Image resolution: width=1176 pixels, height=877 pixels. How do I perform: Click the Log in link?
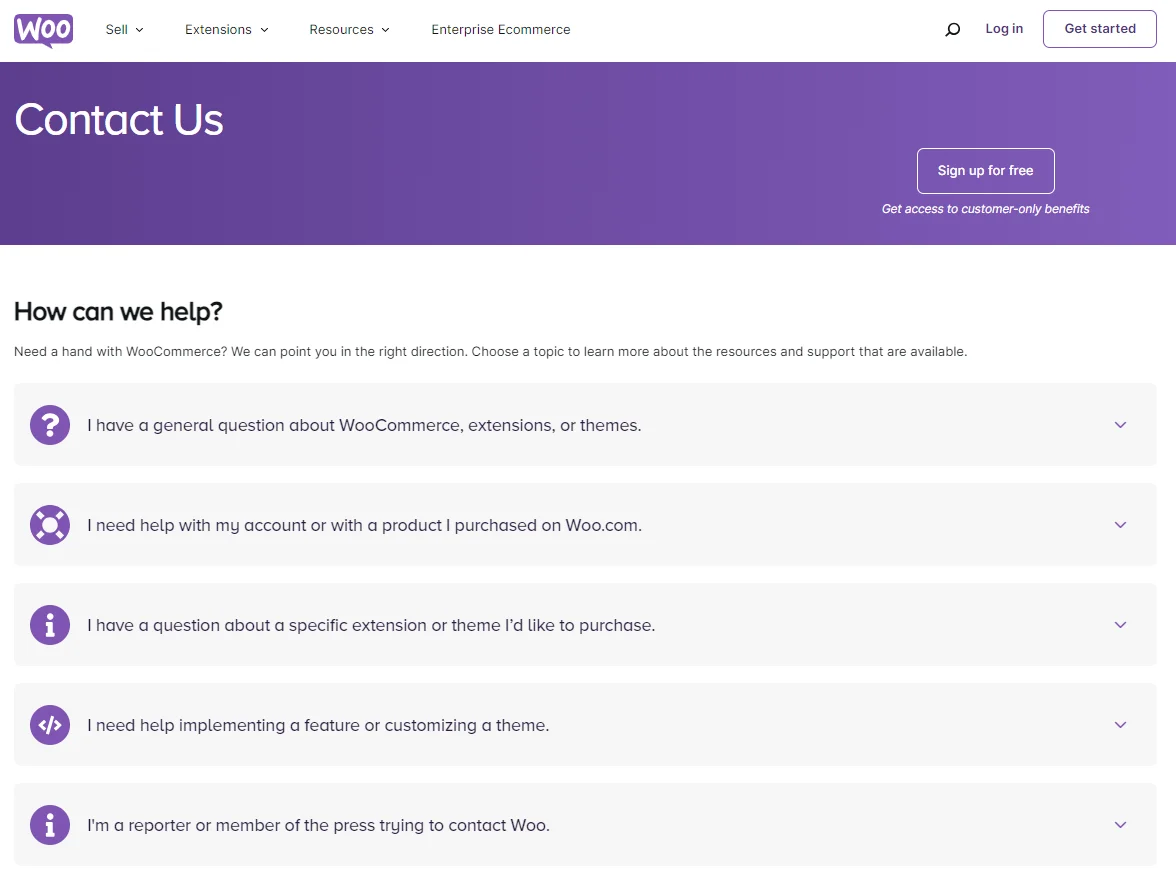pyautogui.click(x=1004, y=29)
